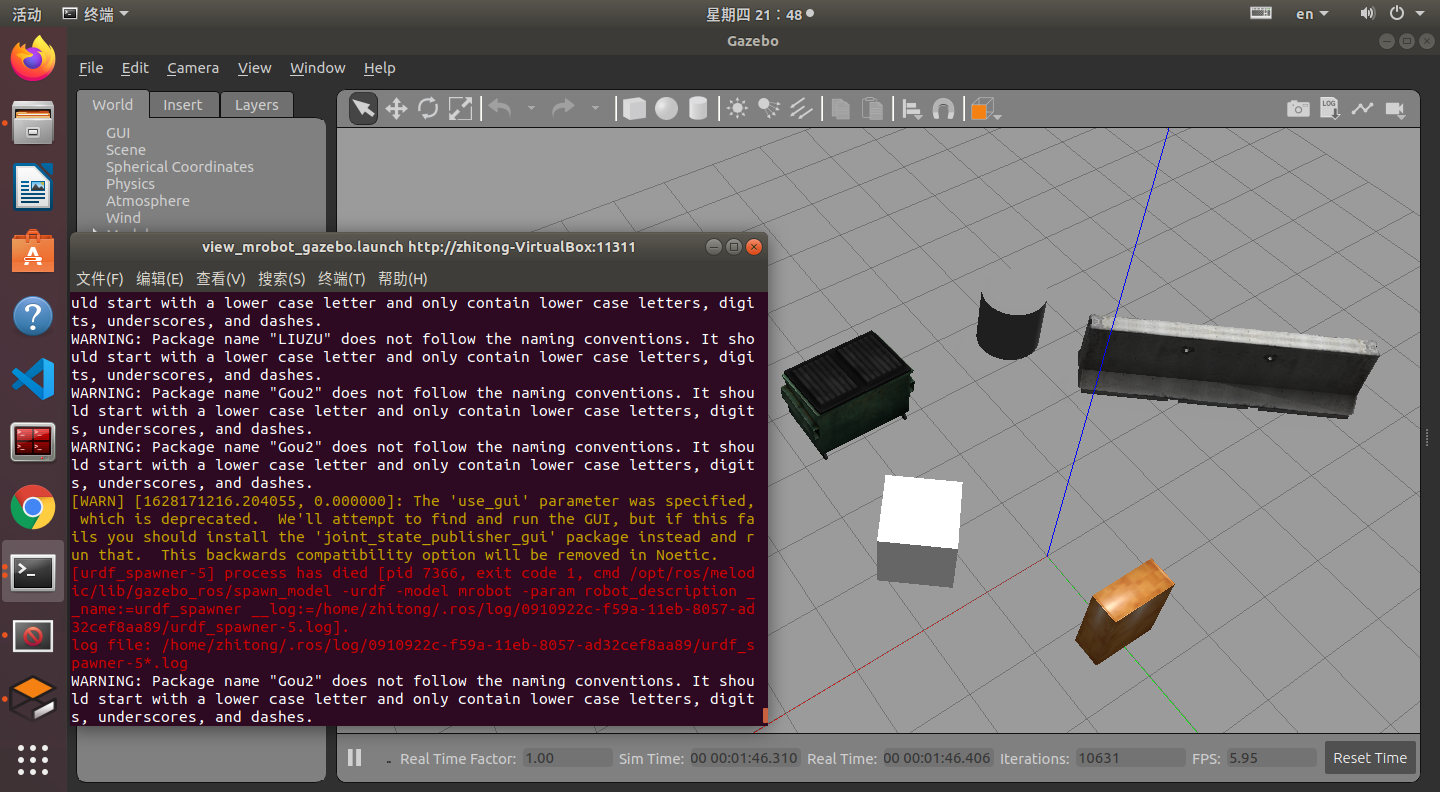
Task: Select the Translate mode tool
Action: (396, 109)
